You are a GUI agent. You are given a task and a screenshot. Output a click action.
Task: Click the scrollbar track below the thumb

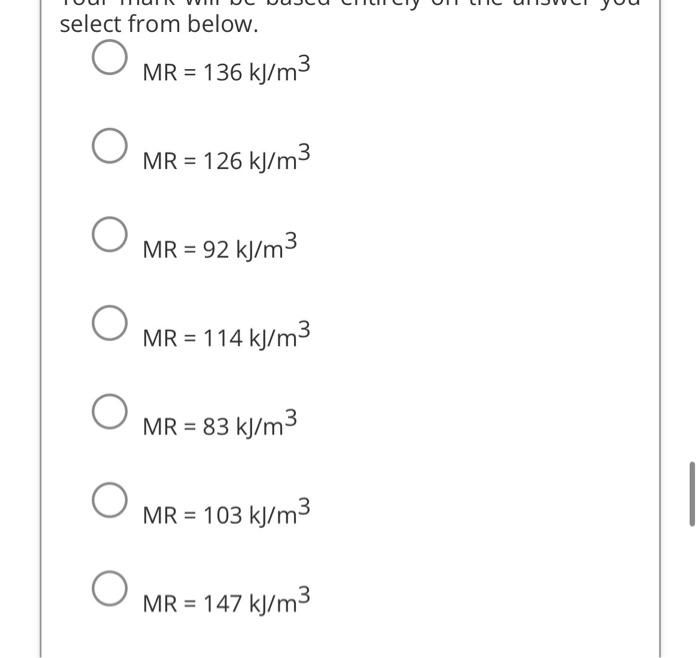692,592
